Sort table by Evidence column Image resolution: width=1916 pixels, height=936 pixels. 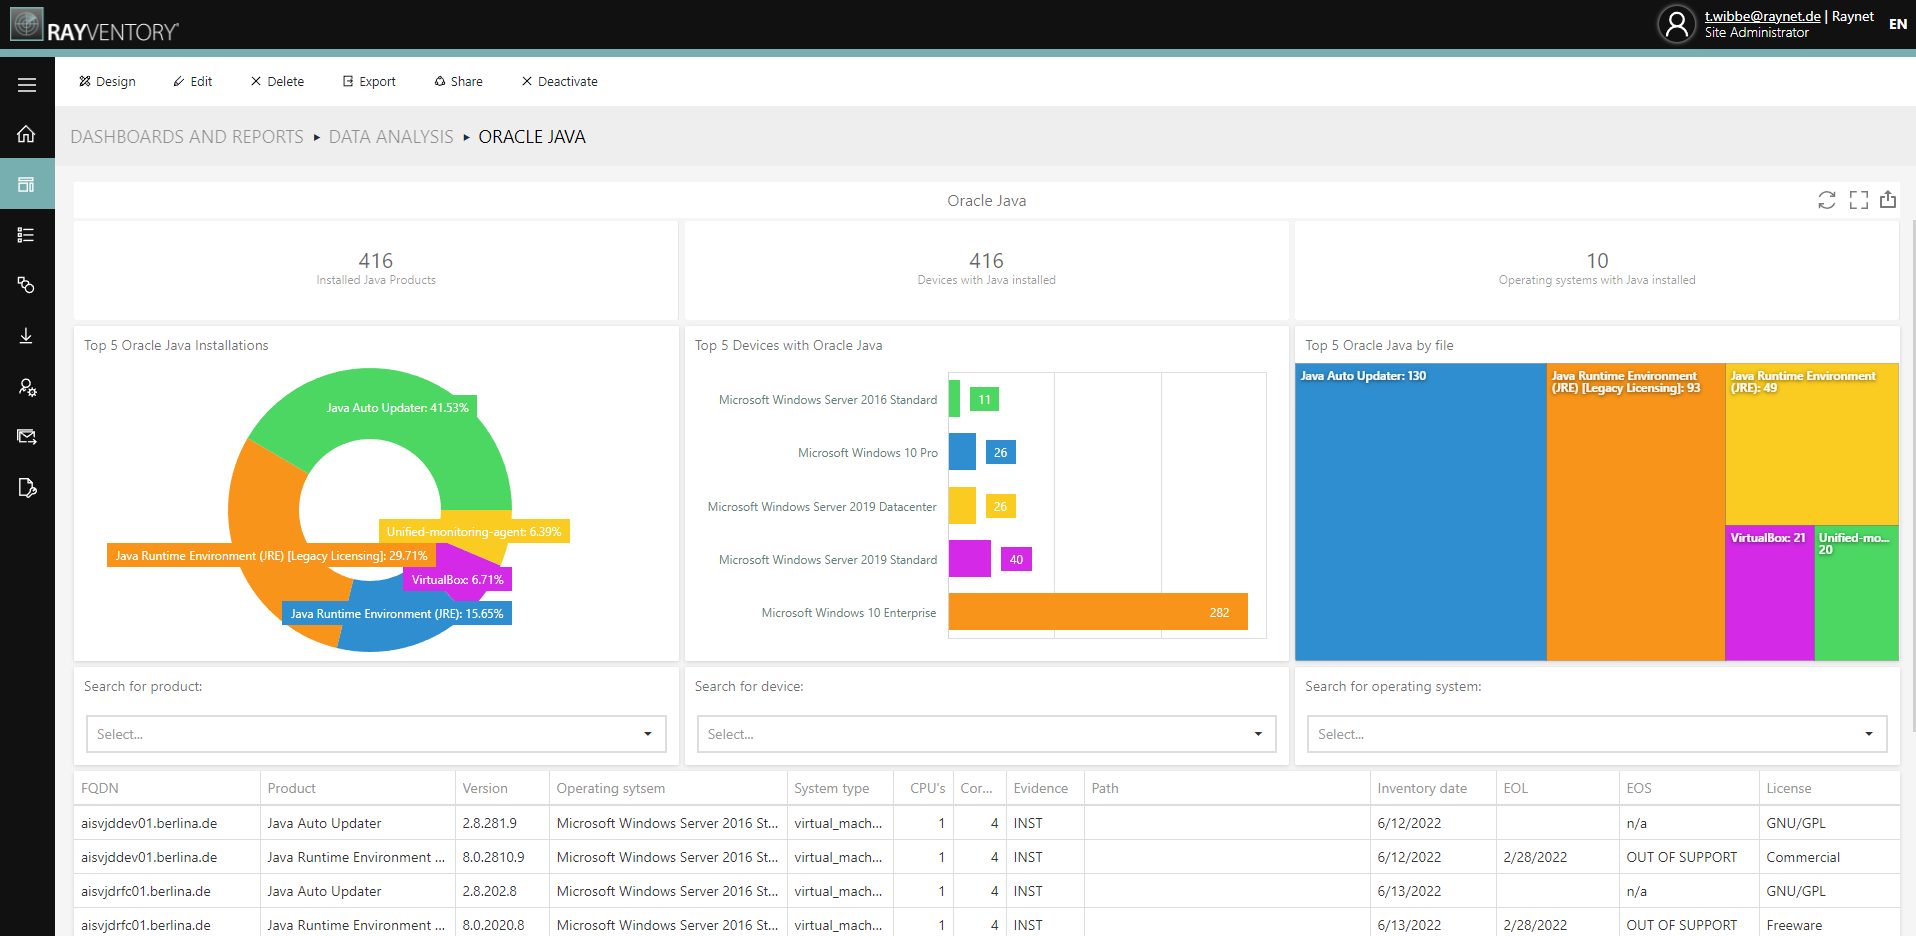point(1045,788)
